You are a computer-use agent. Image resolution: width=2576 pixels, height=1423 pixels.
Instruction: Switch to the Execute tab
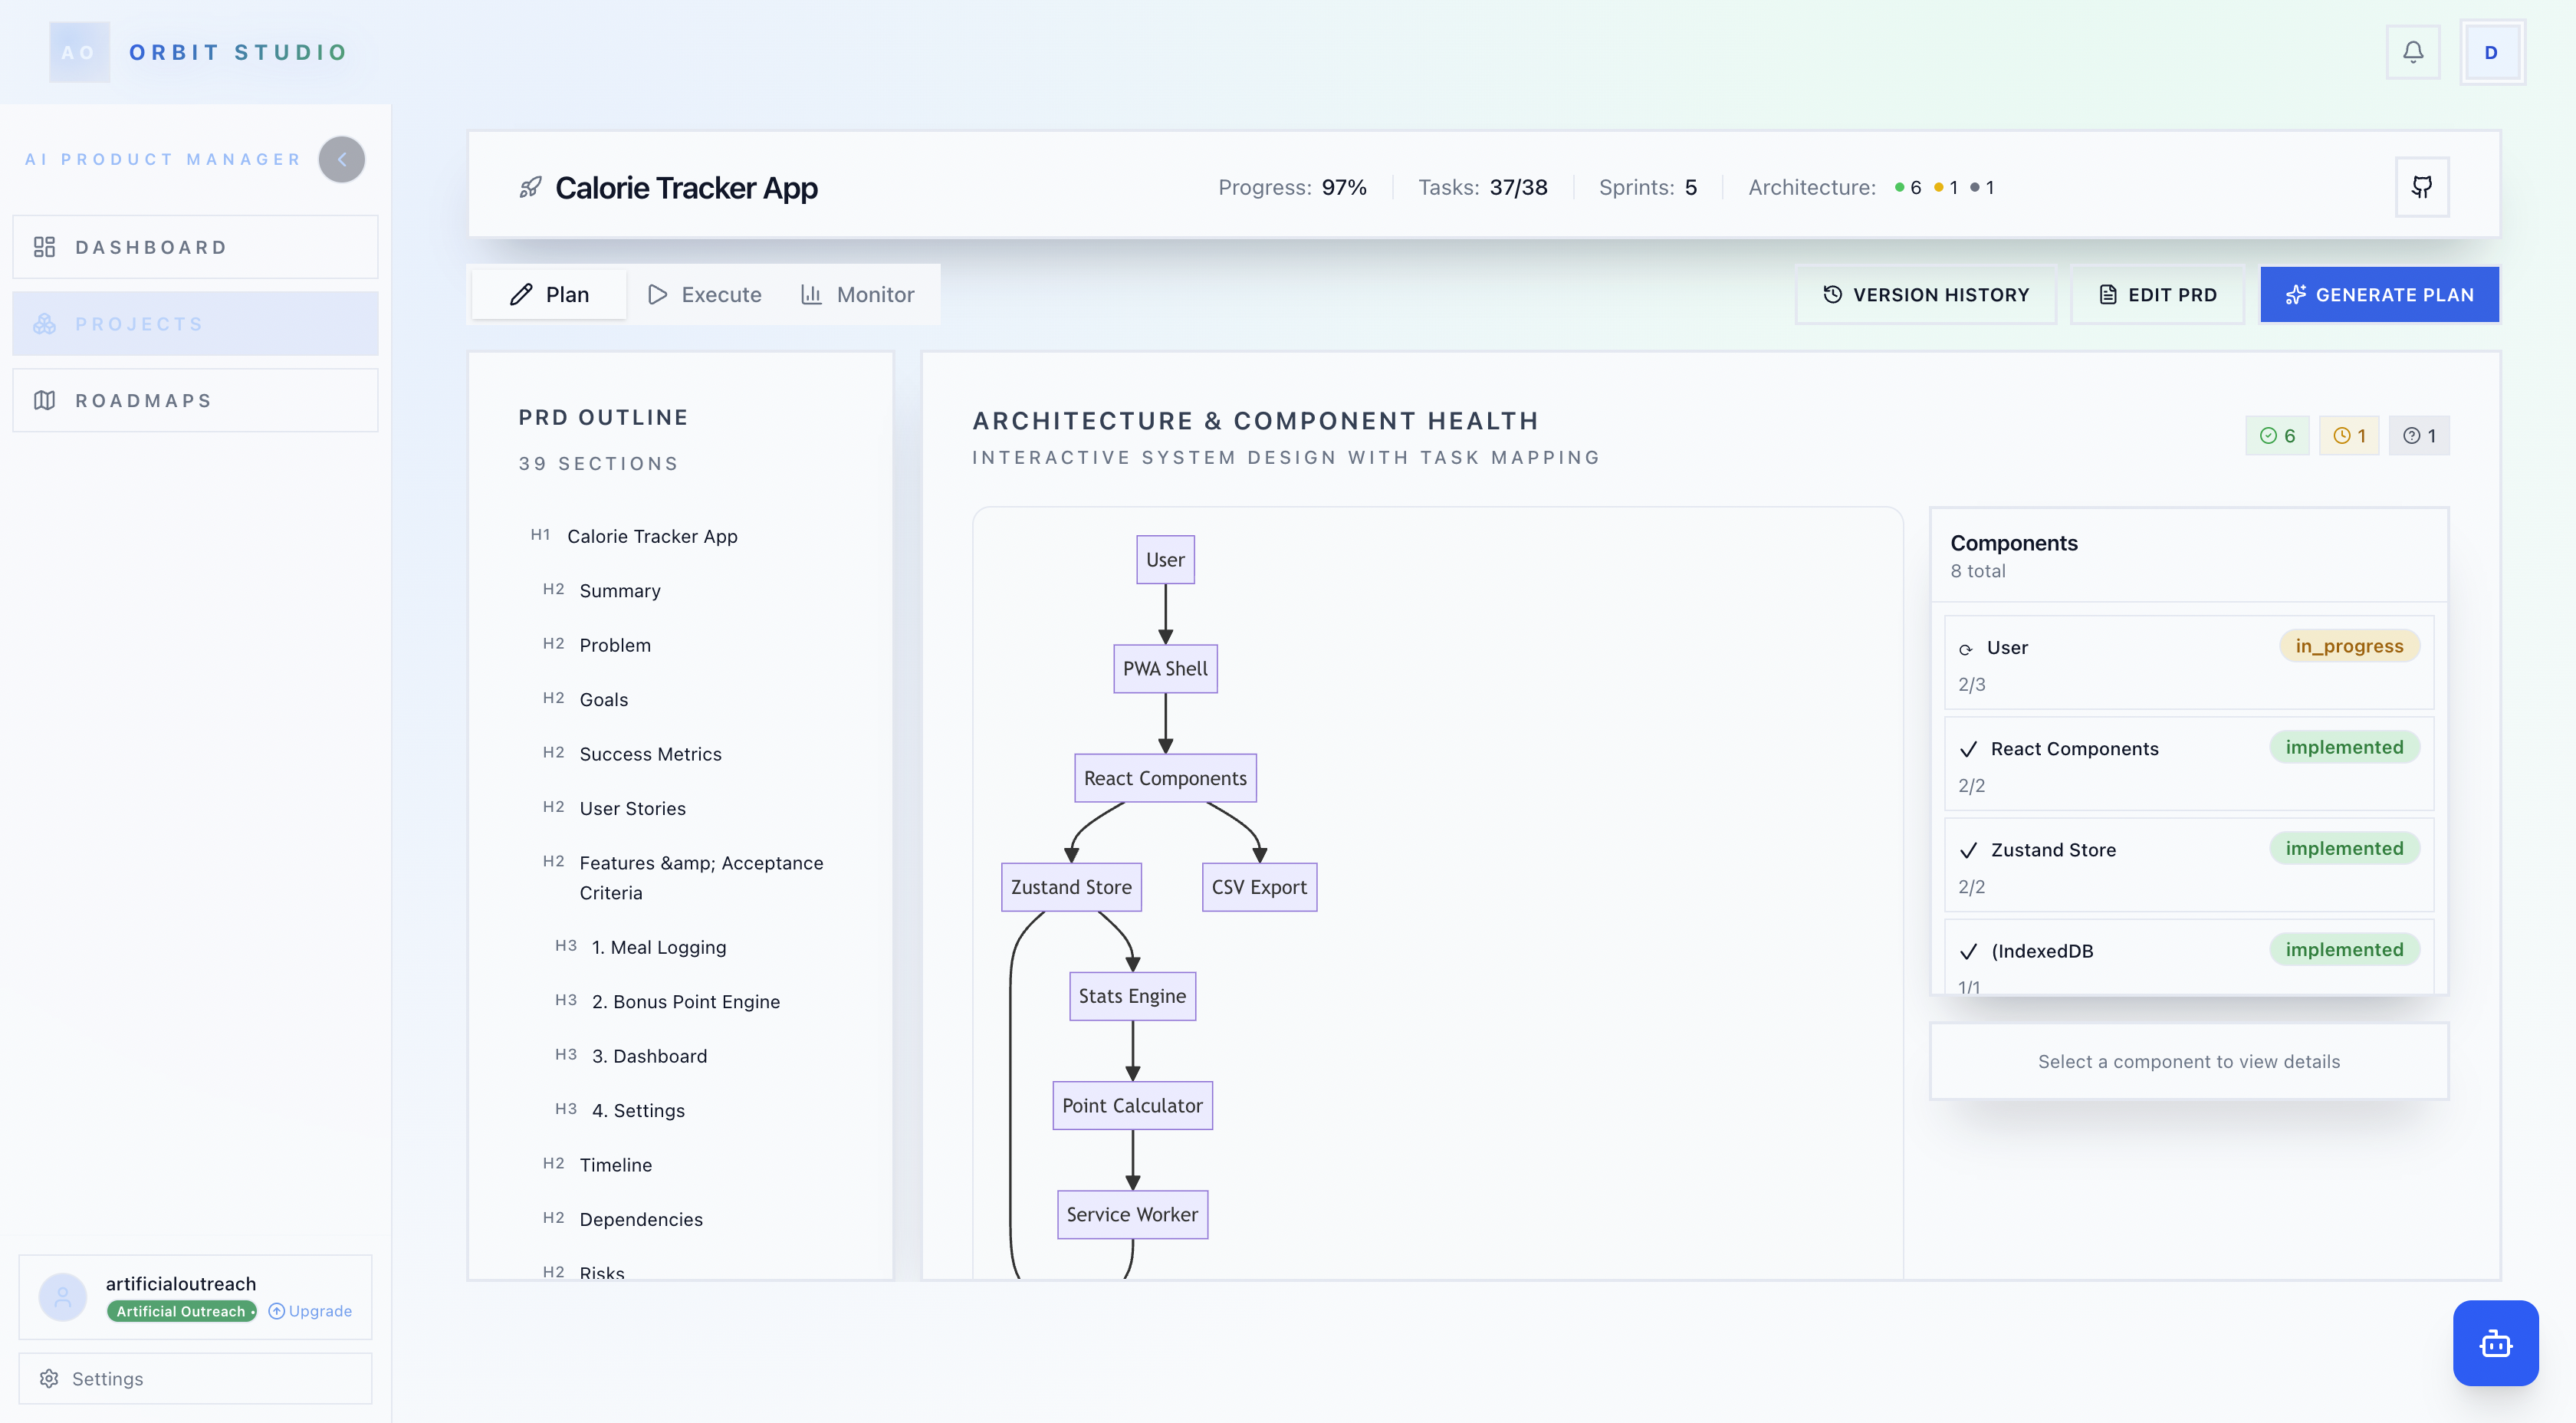click(x=704, y=294)
